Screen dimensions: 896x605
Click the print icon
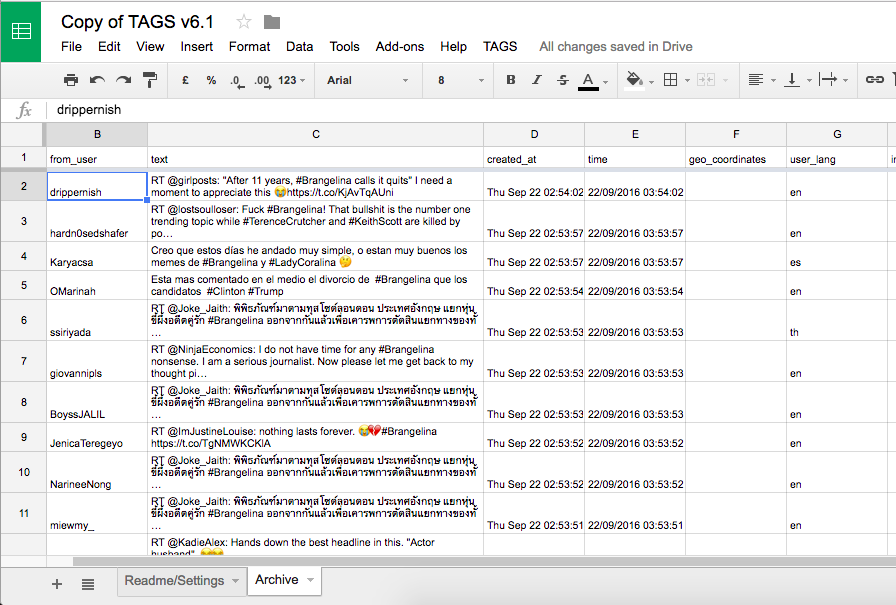coord(71,80)
